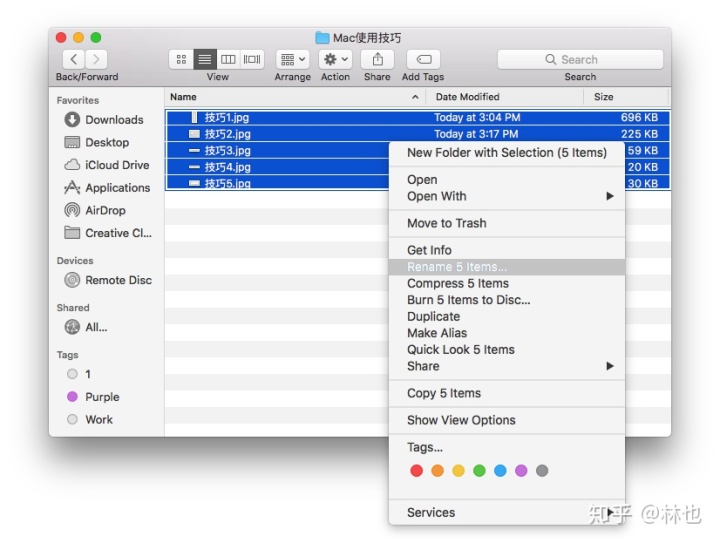Image resolution: width=720 pixels, height=543 pixels.
Task: Apply yellow tag color
Action: click(x=458, y=470)
